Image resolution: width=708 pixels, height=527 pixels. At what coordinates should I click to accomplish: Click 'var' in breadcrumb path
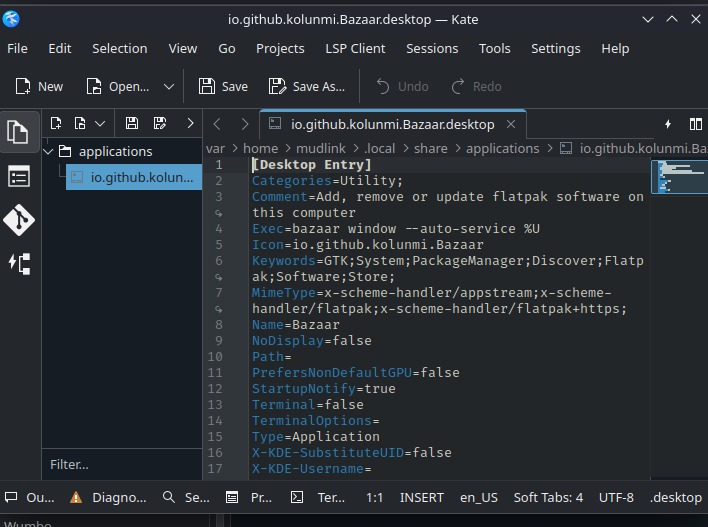(215, 148)
